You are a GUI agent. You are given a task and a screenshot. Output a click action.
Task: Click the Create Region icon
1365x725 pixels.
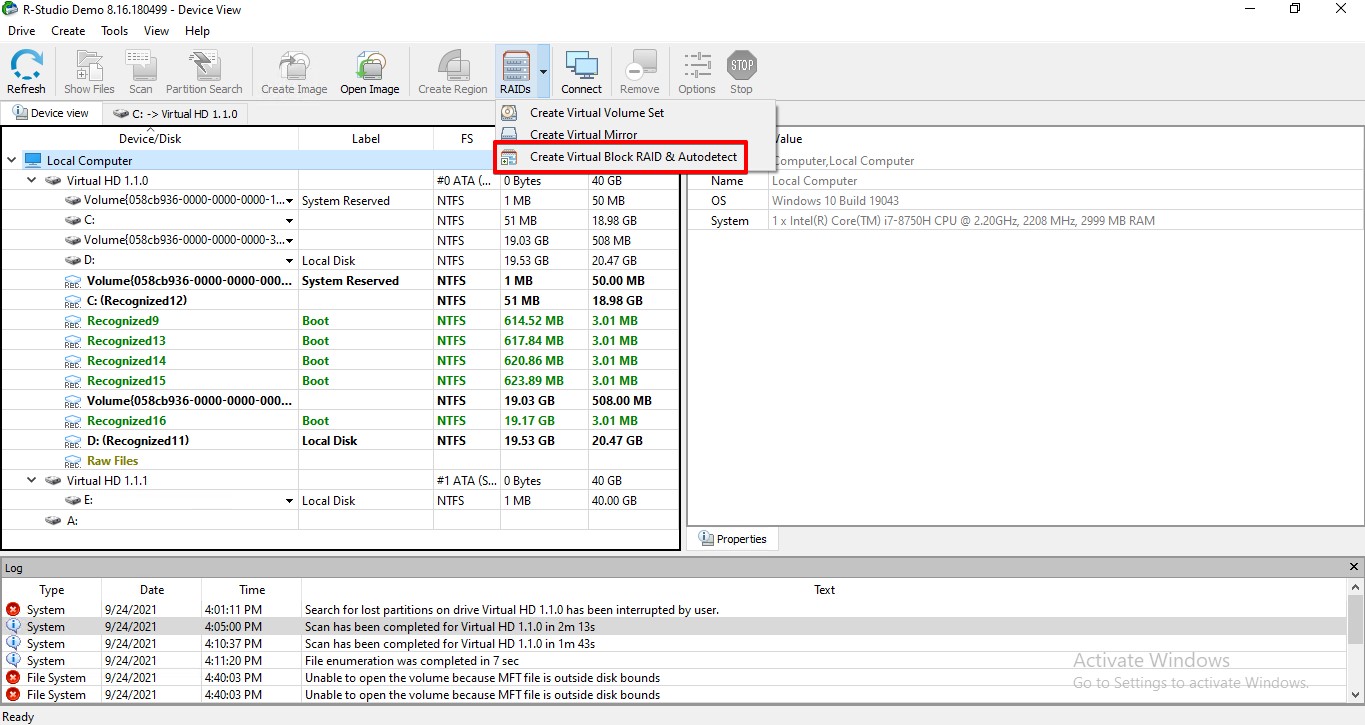tap(452, 70)
